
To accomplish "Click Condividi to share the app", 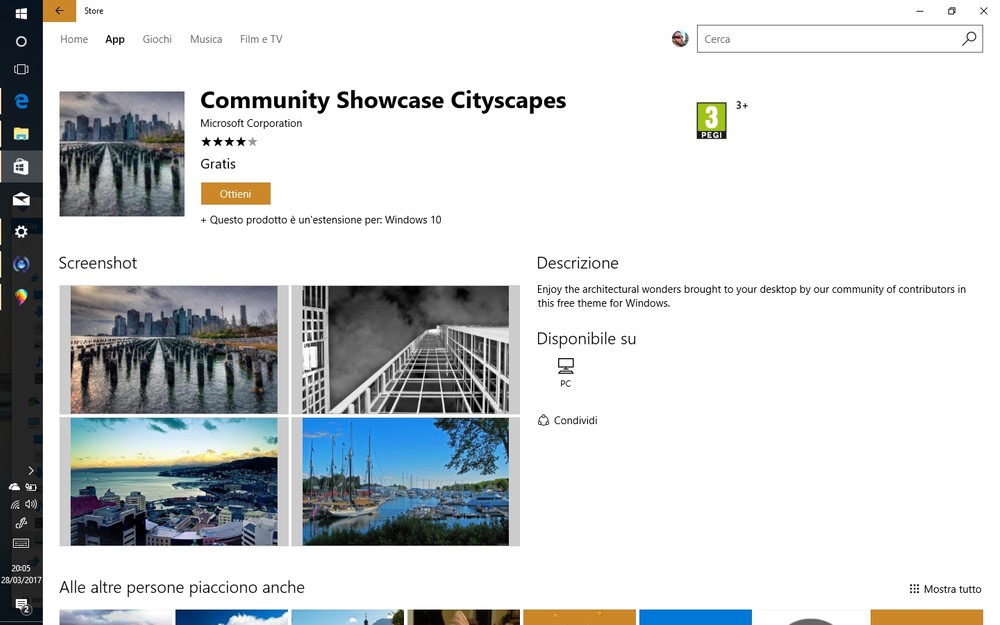I will [568, 420].
